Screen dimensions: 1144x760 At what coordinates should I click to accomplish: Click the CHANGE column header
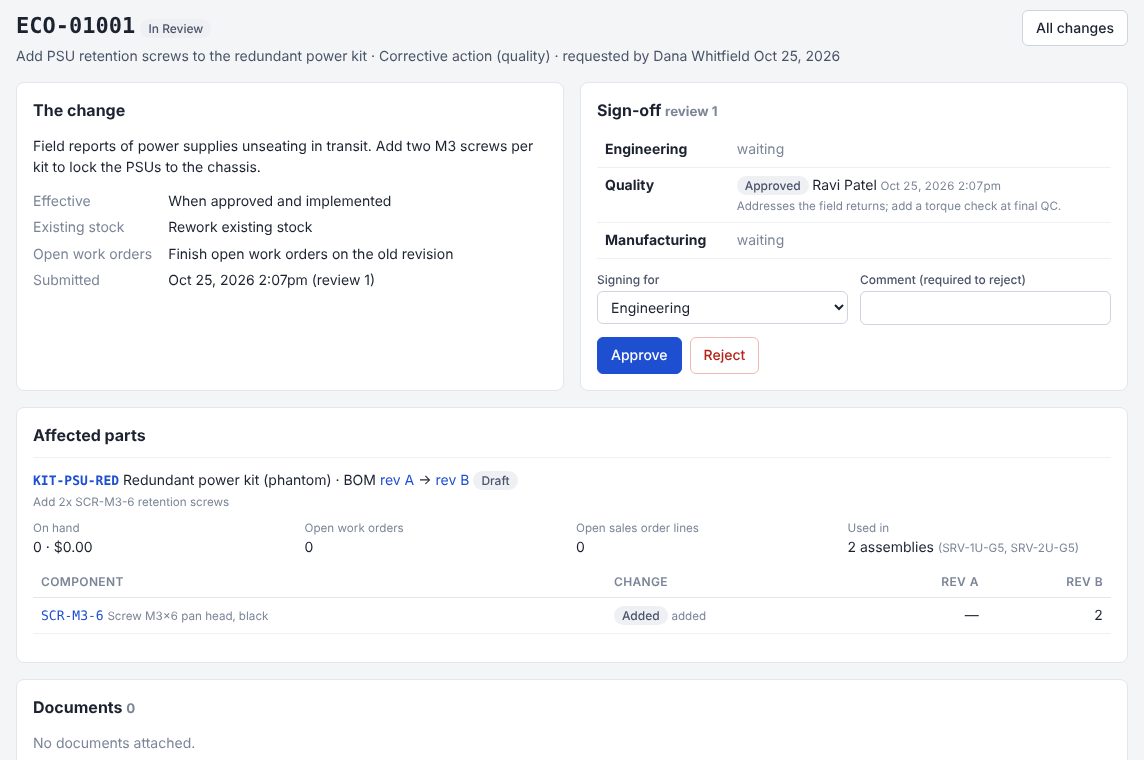[x=641, y=582]
